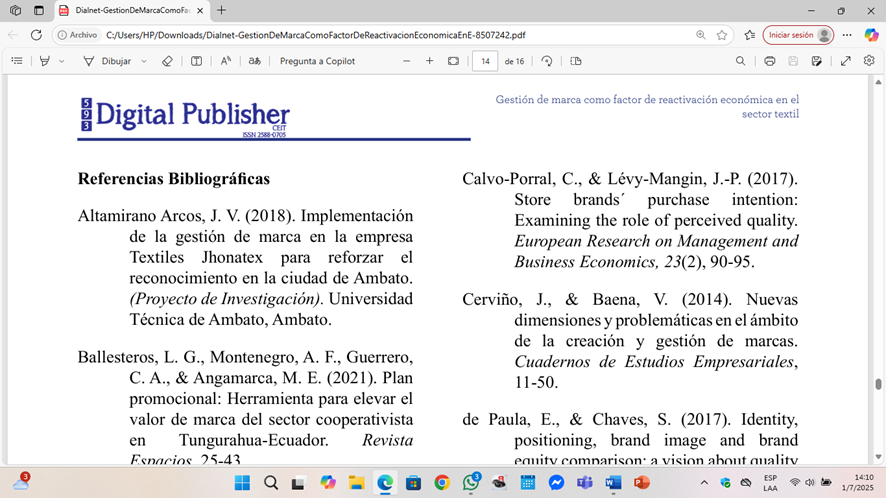
Task: Click the page number field showing 14
Action: (x=485, y=61)
